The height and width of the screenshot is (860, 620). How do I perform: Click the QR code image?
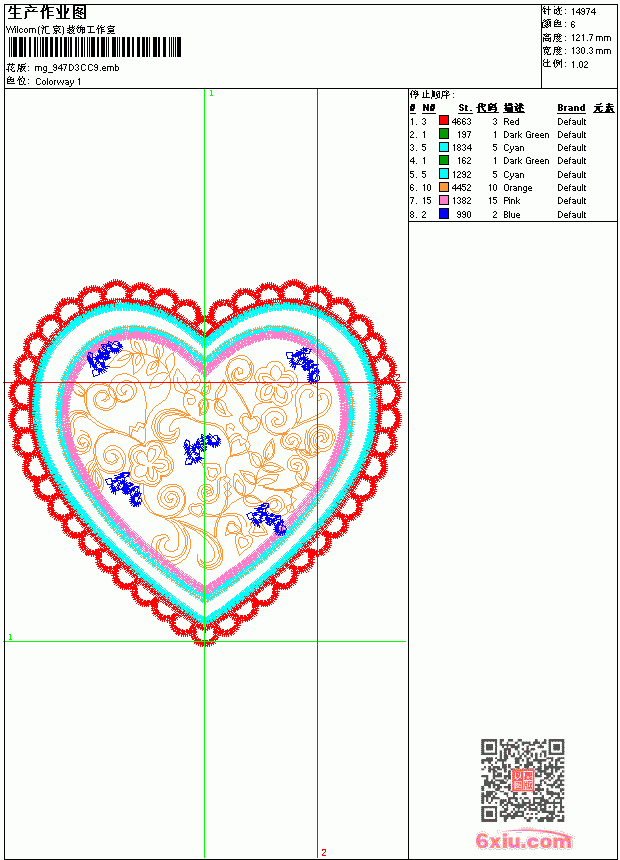523,780
